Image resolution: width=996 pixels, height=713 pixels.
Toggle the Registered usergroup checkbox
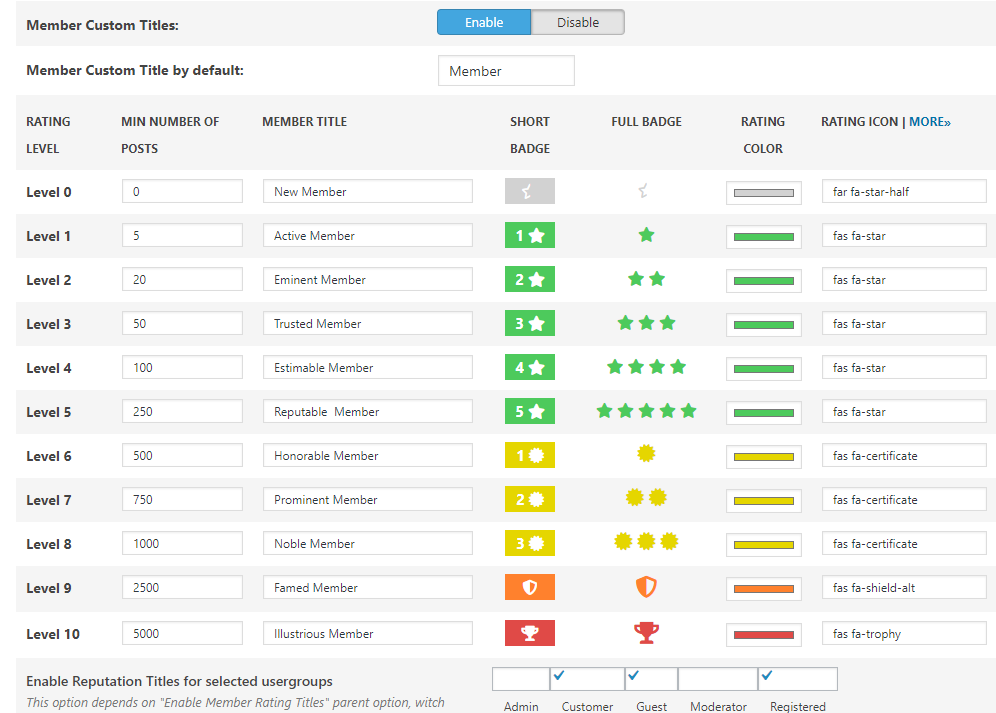click(x=797, y=679)
